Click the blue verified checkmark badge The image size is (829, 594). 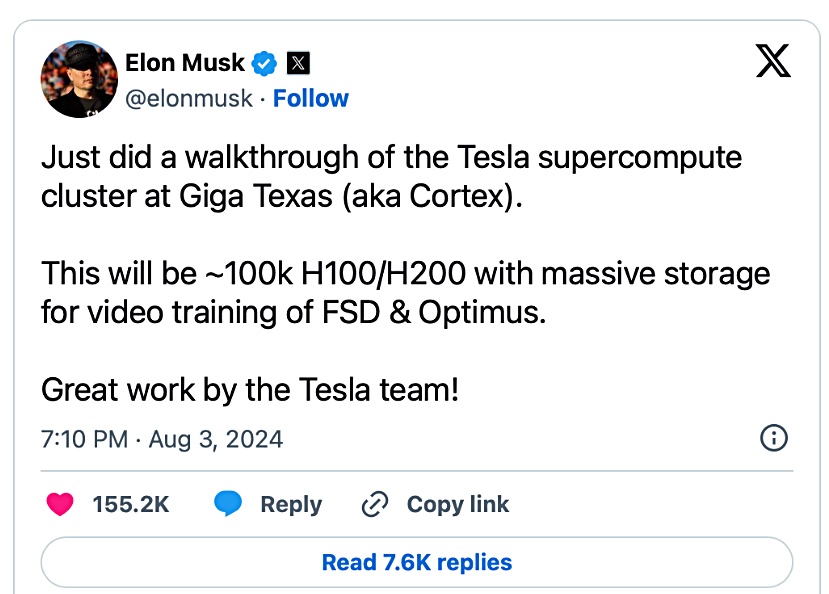264,63
